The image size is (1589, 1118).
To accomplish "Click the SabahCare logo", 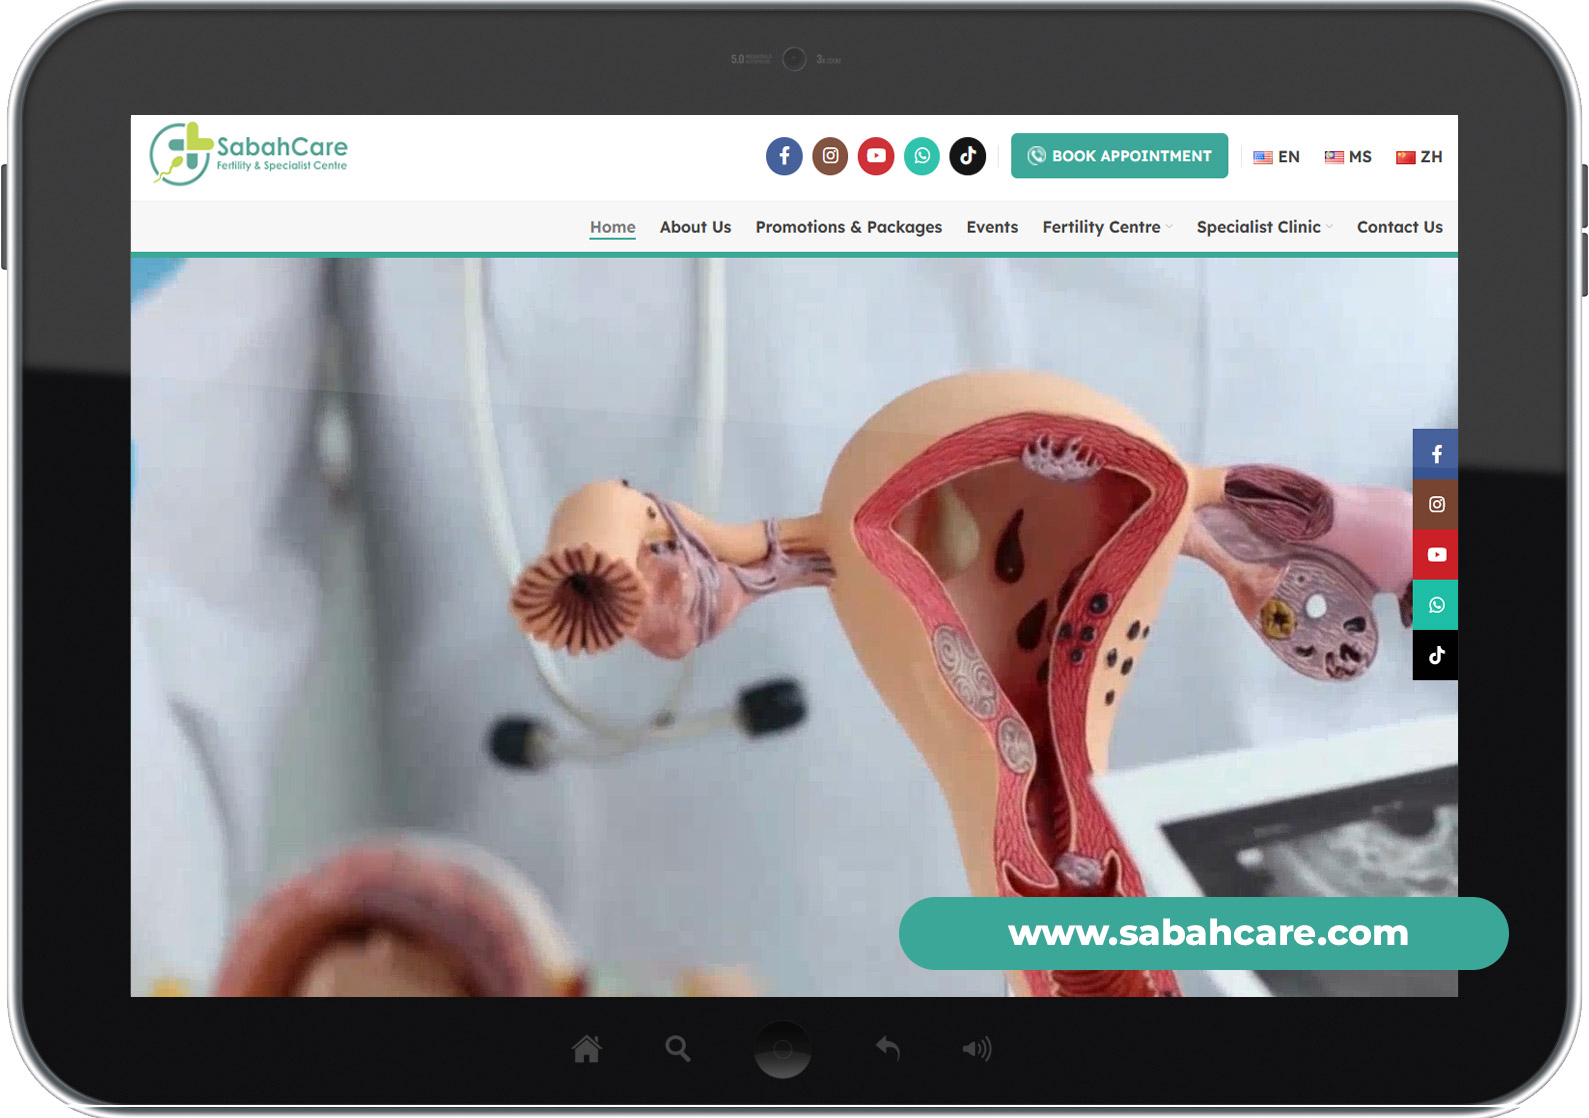I will pyautogui.click(x=249, y=154).
